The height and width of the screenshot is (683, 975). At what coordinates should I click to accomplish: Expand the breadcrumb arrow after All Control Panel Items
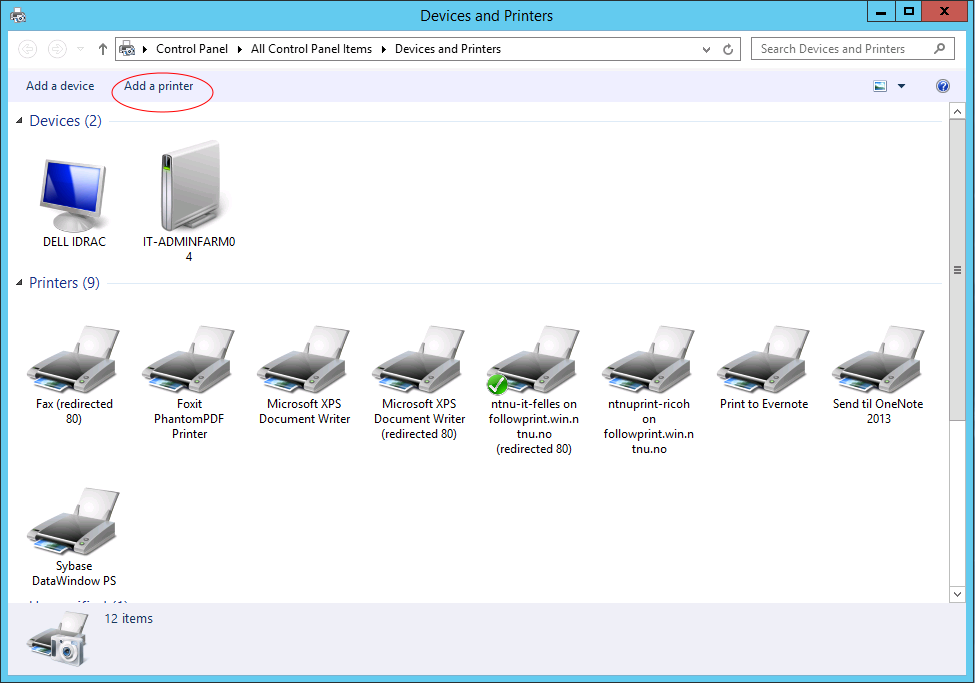pos(384,49)
